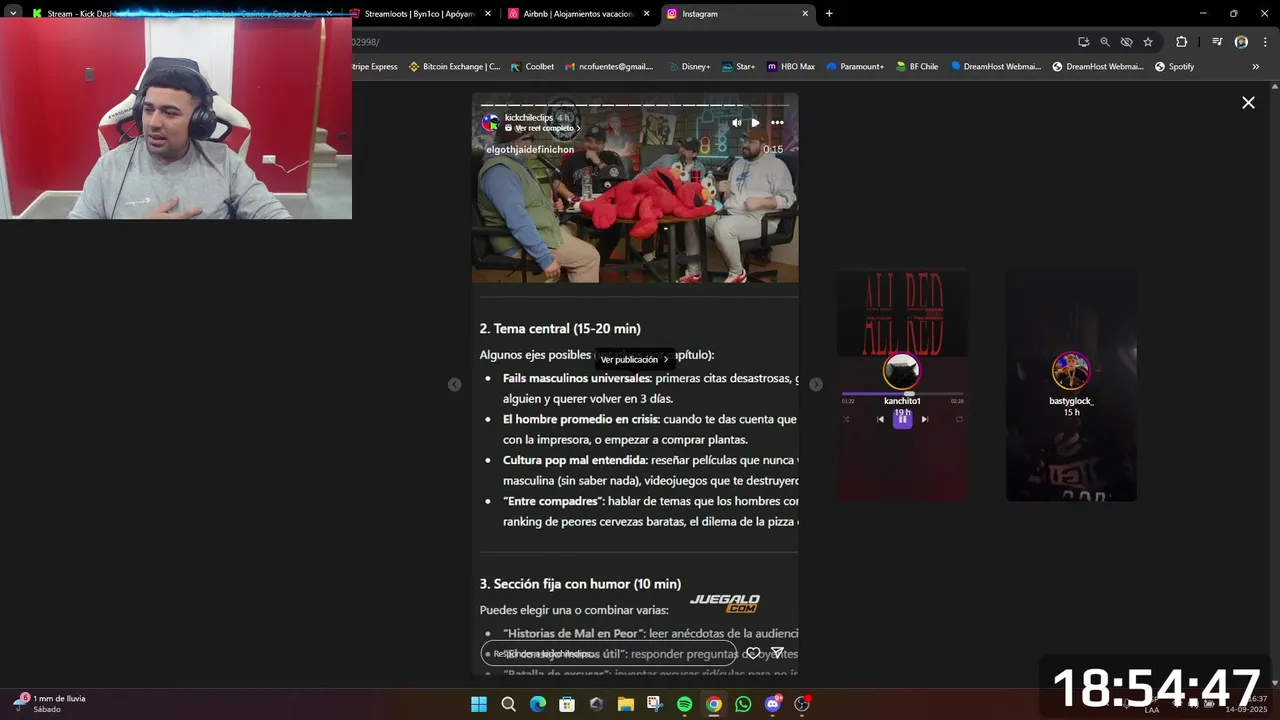Open Chrome three-dot menu
The width and height of the screenshot is (1280, 720).
[1265, 42]
